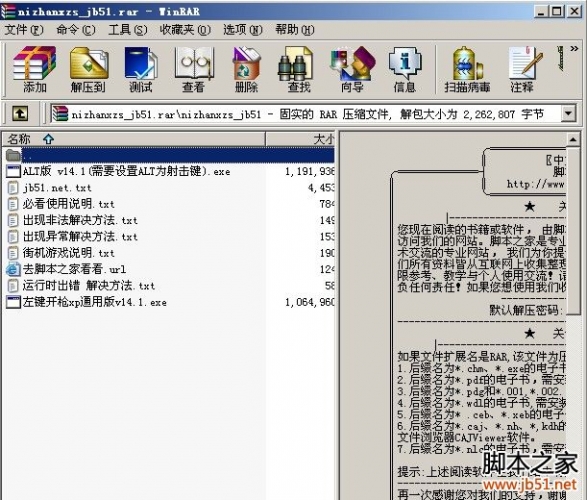Open the 收藏夹(O) menu
This screenshot has width=587, height=500.
coord(185,30)
